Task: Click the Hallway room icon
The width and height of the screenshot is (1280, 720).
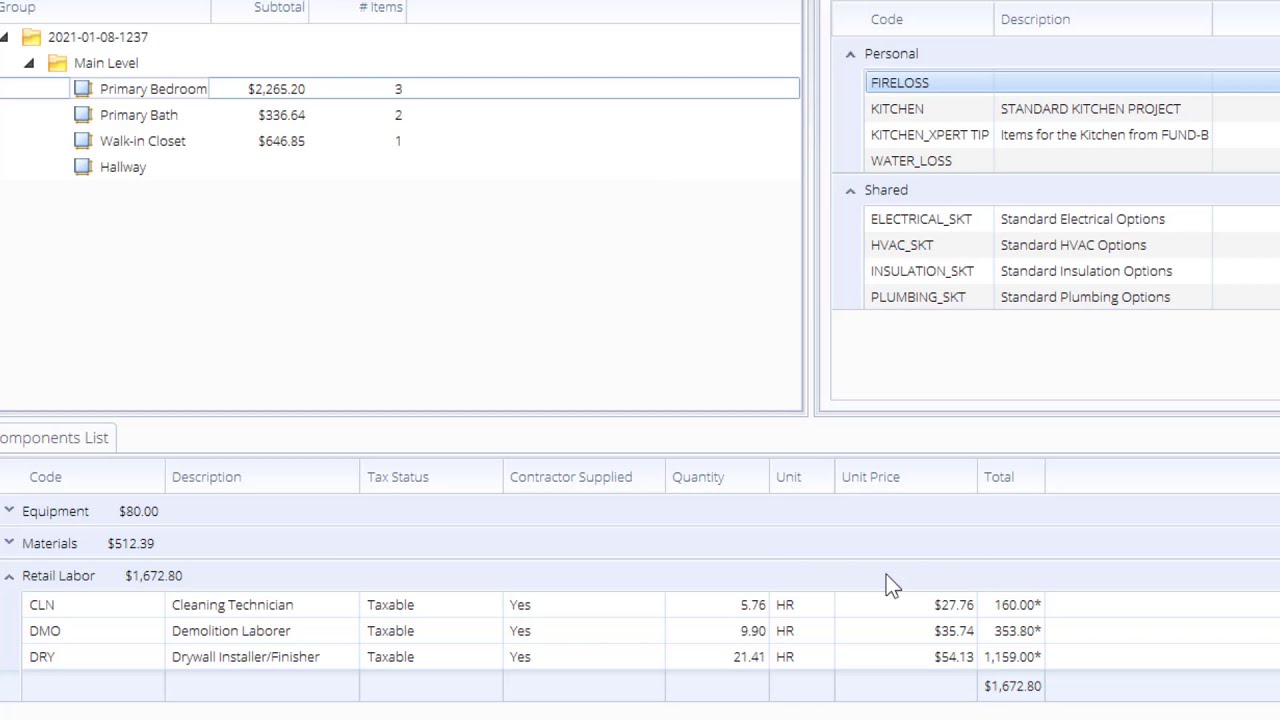Action: click(x=84, y=167)
